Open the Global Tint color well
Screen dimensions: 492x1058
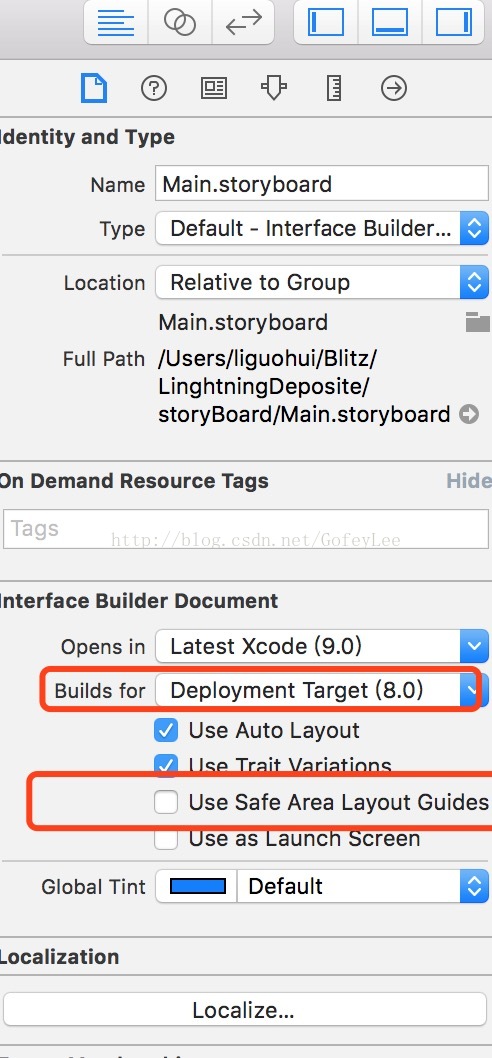[197, 886]
